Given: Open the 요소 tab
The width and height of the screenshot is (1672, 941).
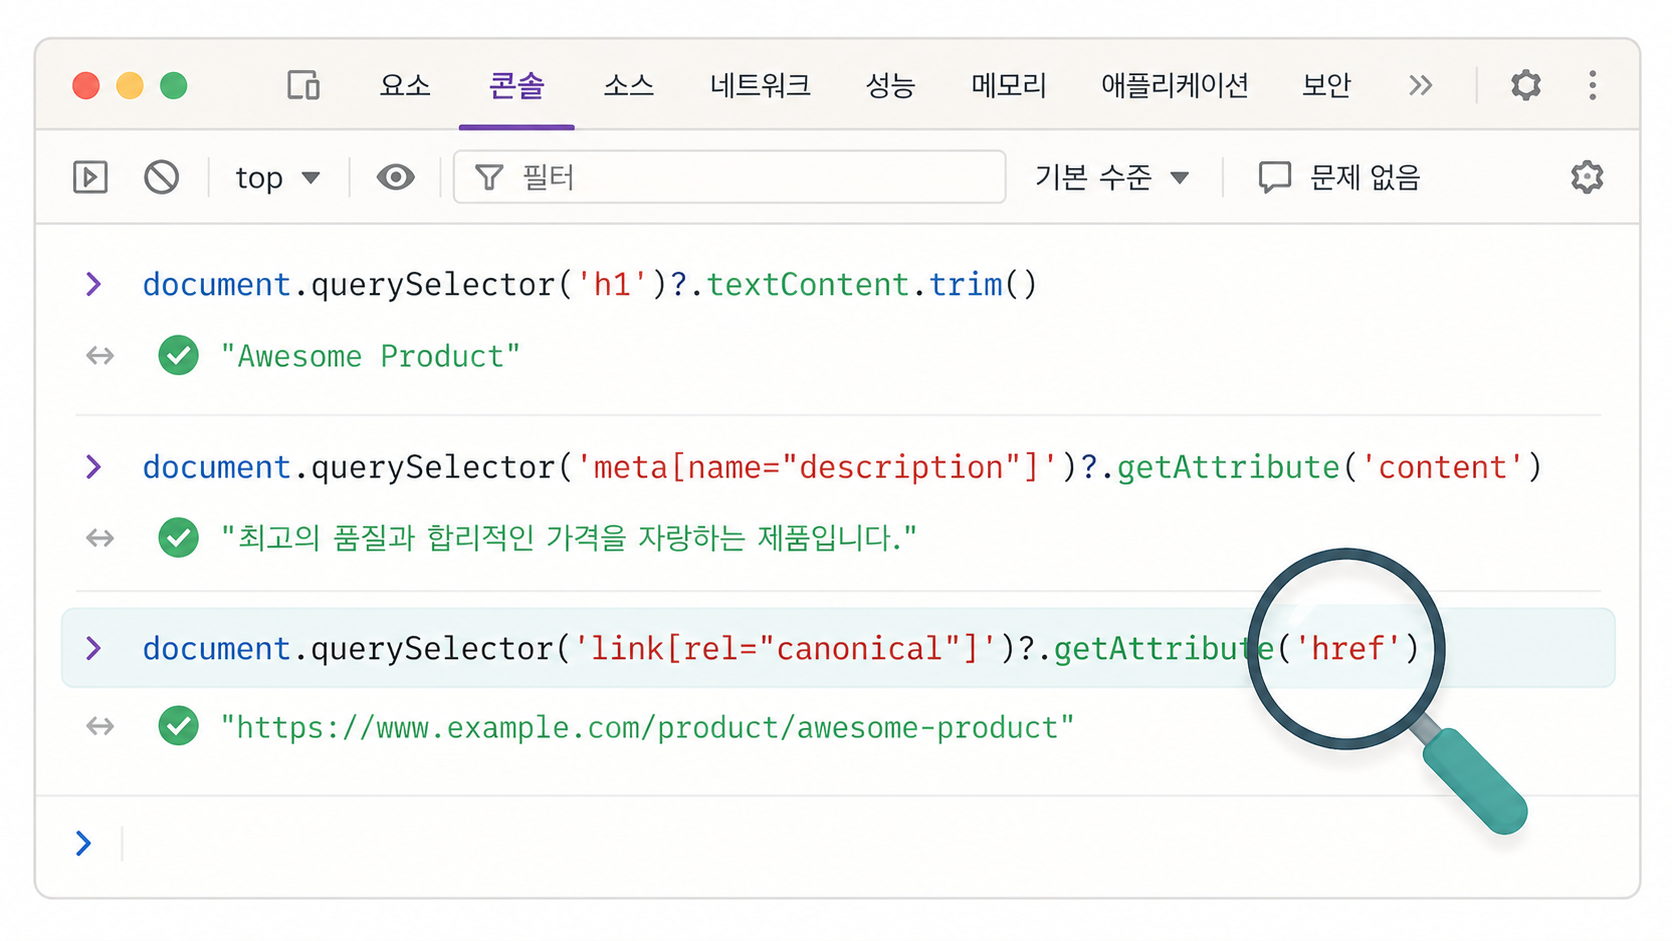Looking at the screenshot, I should (405, 85).
